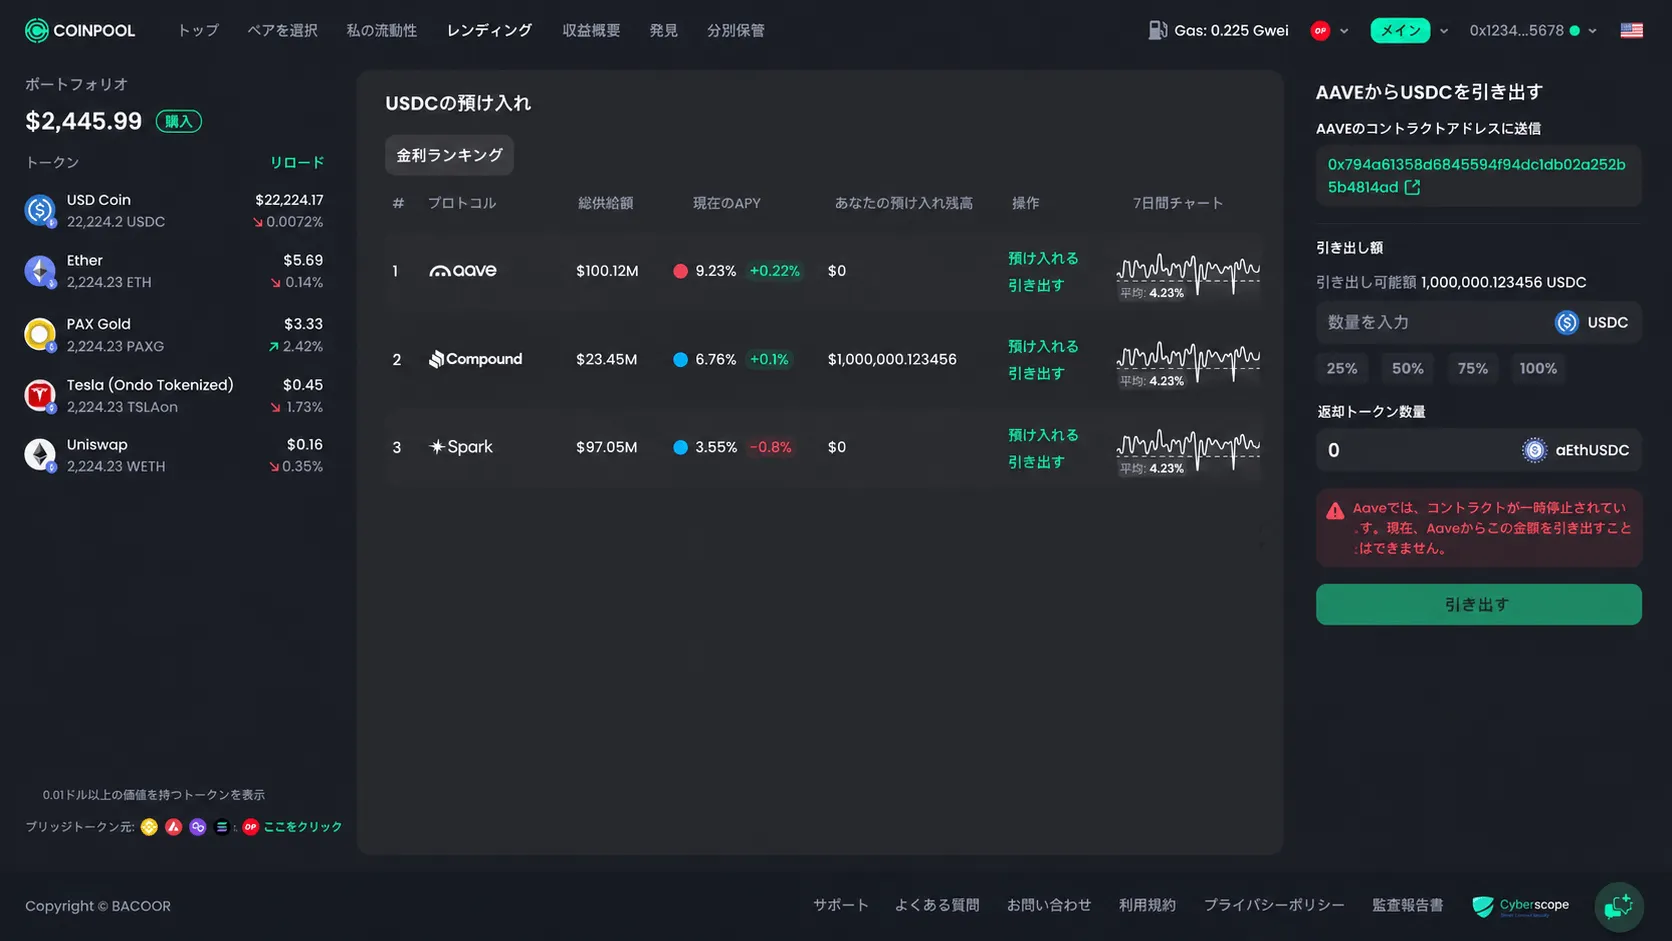Click 預け入れる for Spark row
Image resolution: width=1672 pixels, height=941 pixels.
pyautogui.click(x=1043, y=435)
